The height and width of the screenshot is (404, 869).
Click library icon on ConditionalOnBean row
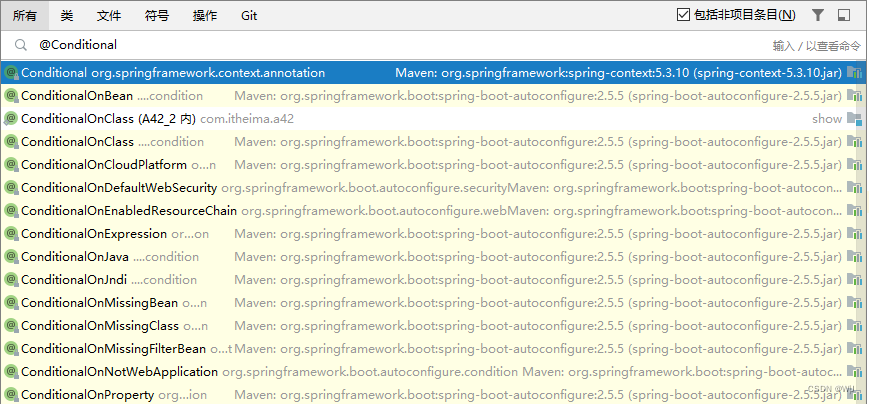(x=855, y=96)
